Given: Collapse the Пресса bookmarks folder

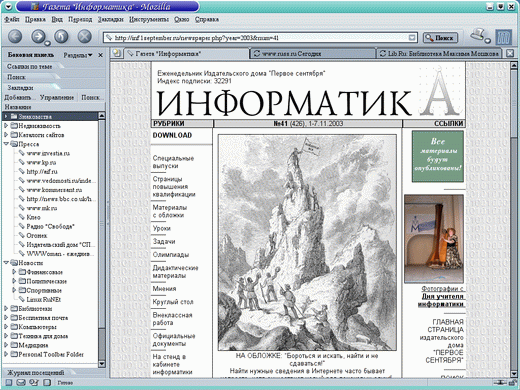Looking at the screenshot, I should 6,144.
